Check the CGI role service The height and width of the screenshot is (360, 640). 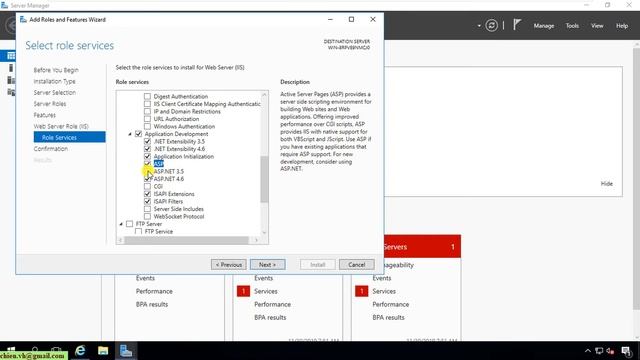[x=147, y=186]
